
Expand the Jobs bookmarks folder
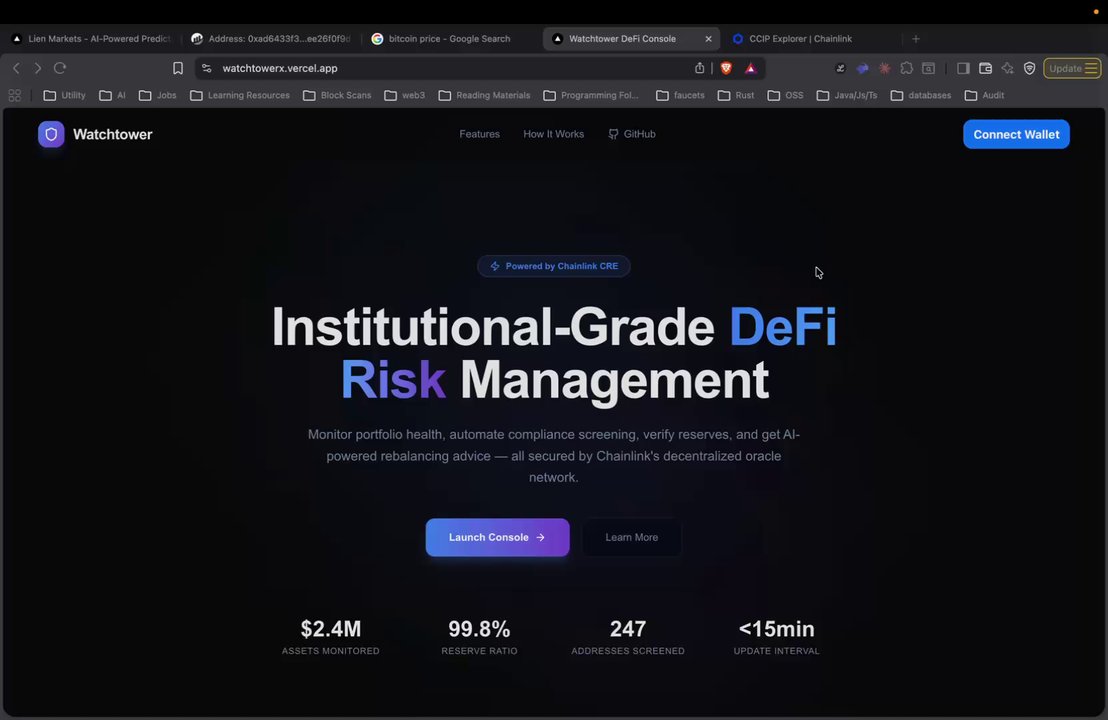pyautogui.click(x=158, y=95)
